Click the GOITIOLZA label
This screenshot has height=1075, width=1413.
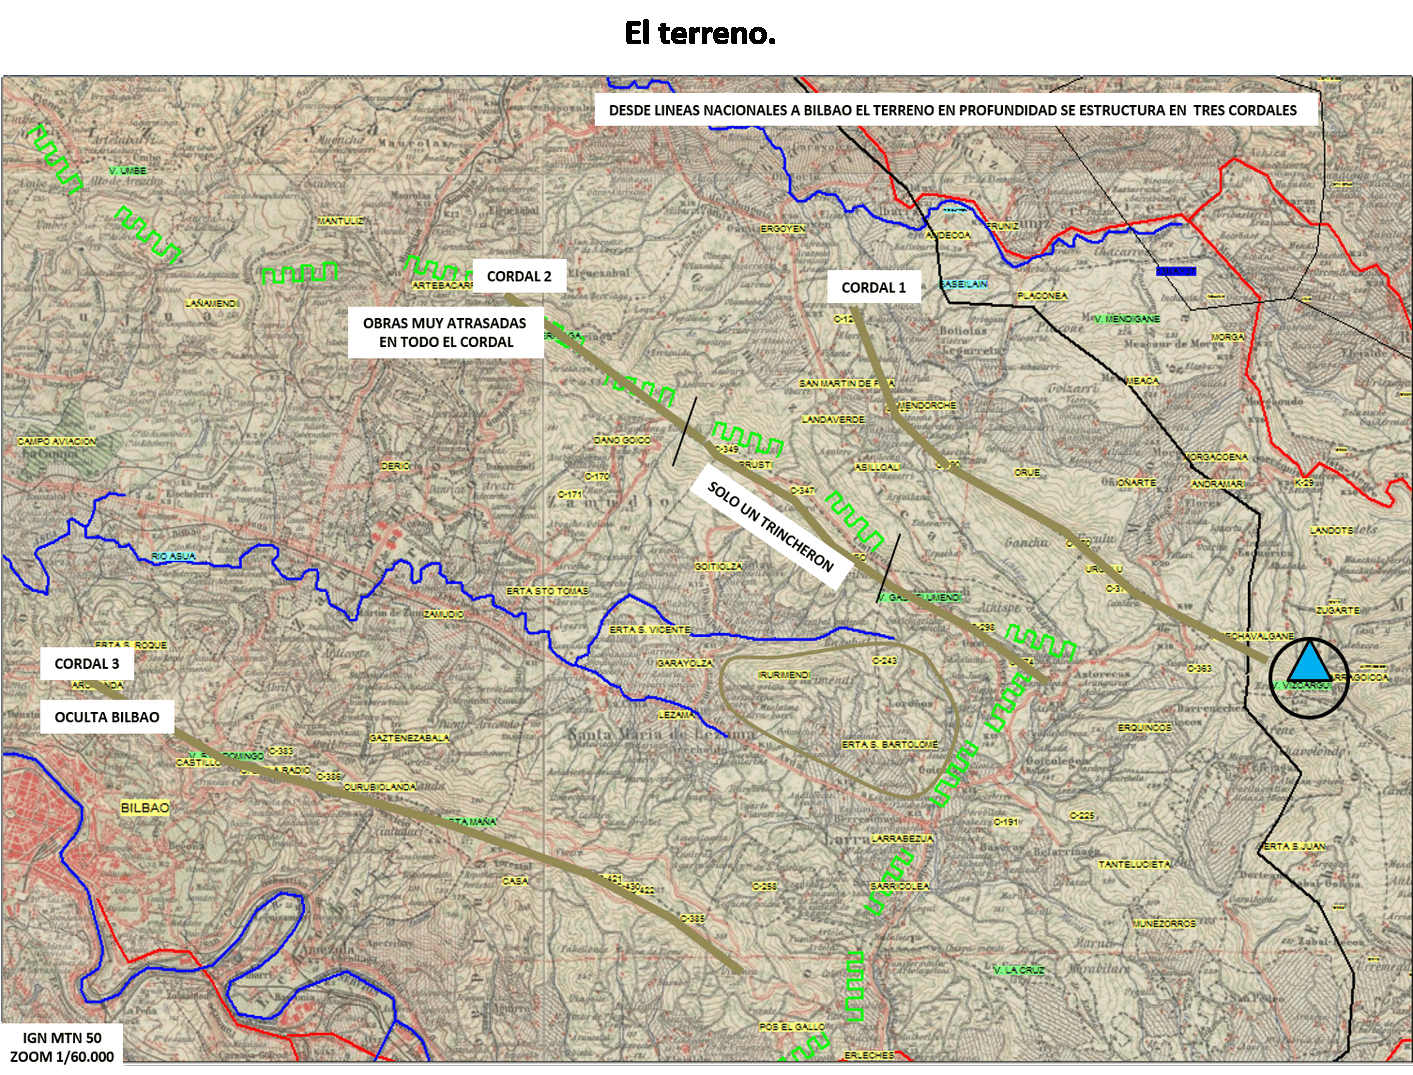[718, 567]
